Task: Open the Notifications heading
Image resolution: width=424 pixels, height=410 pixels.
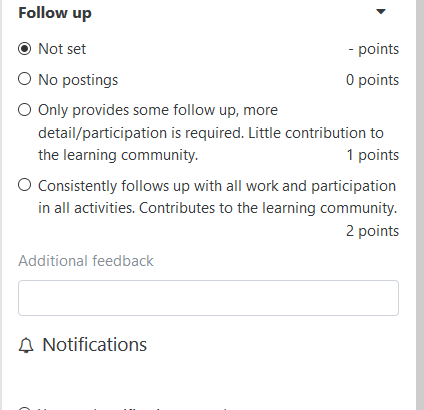Action: pyautogui.click(x=94, y=344)
